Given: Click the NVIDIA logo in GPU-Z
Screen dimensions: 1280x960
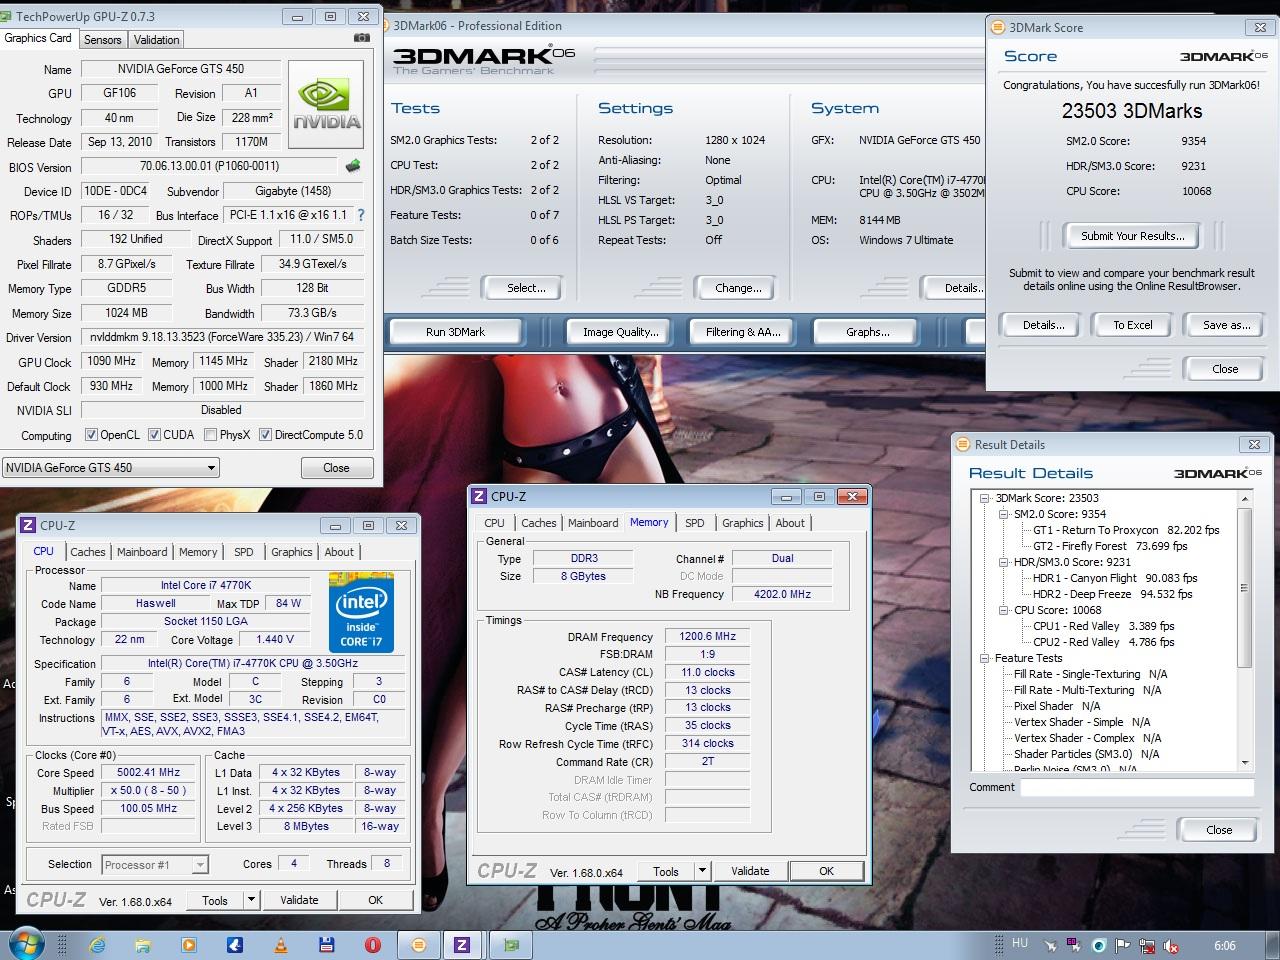Looking at the screenshot, I should (325, 107).
